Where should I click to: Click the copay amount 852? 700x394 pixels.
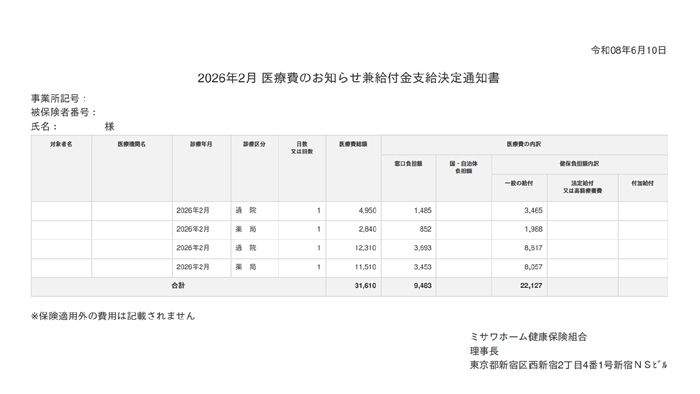click(425, 229)
